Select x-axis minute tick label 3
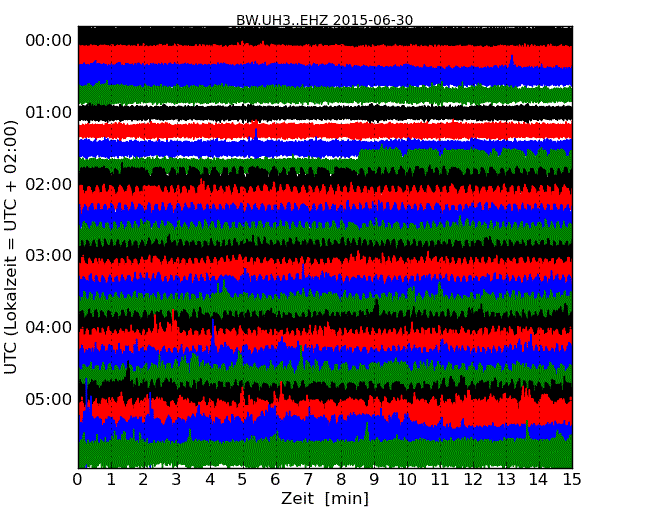Screen dimensions: 650x520 click(x=177, y=479)
